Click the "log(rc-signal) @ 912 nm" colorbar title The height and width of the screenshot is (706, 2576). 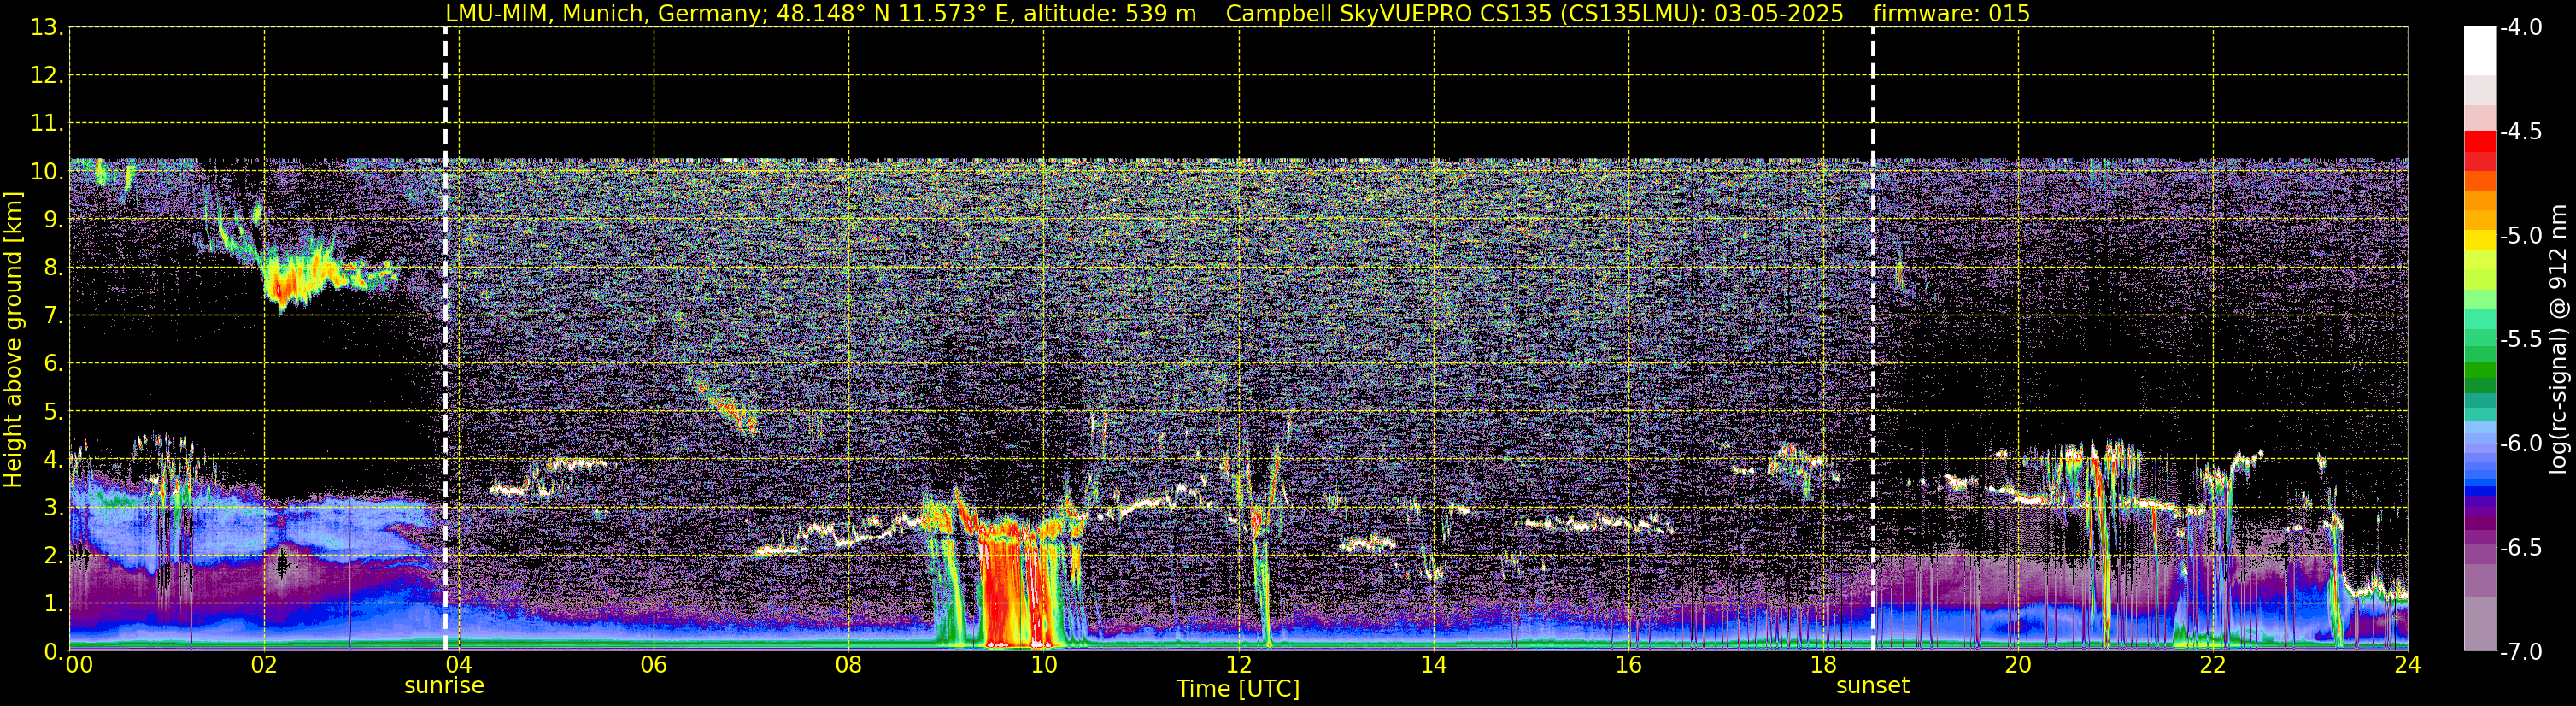tap(2558, 339)
